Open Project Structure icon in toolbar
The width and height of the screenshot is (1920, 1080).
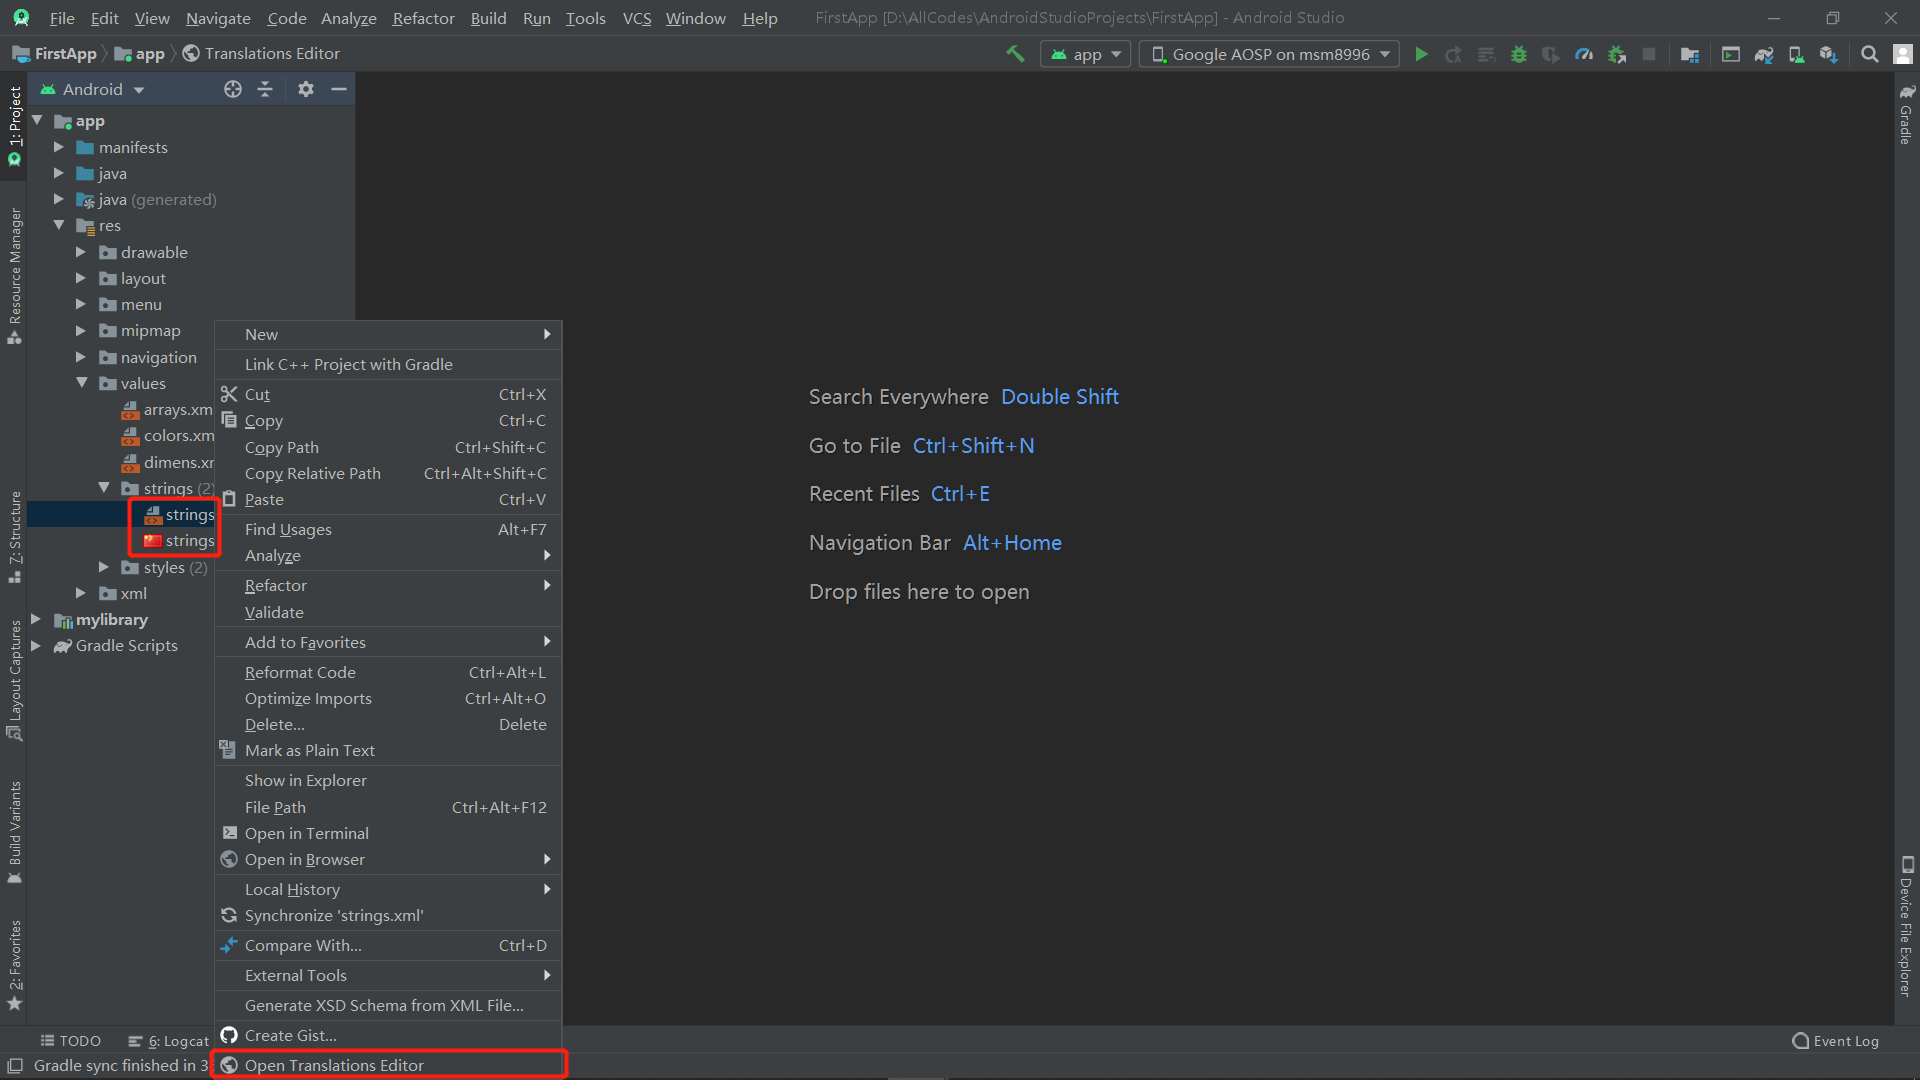1690,54
